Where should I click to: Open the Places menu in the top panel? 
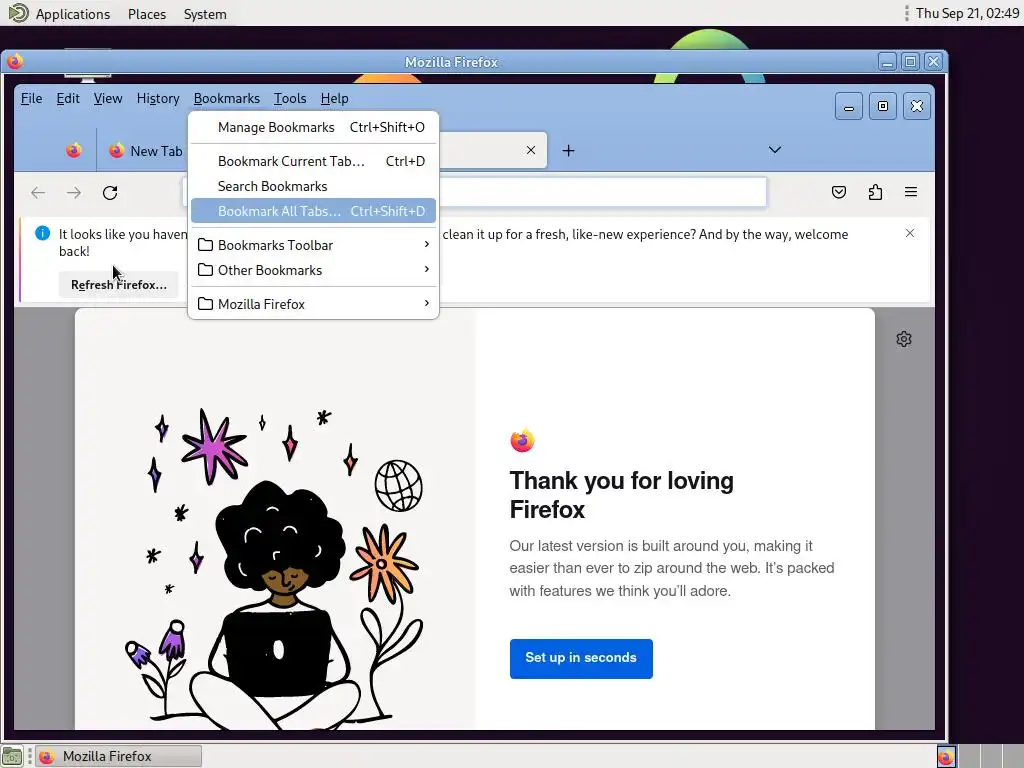click(147, 14)
